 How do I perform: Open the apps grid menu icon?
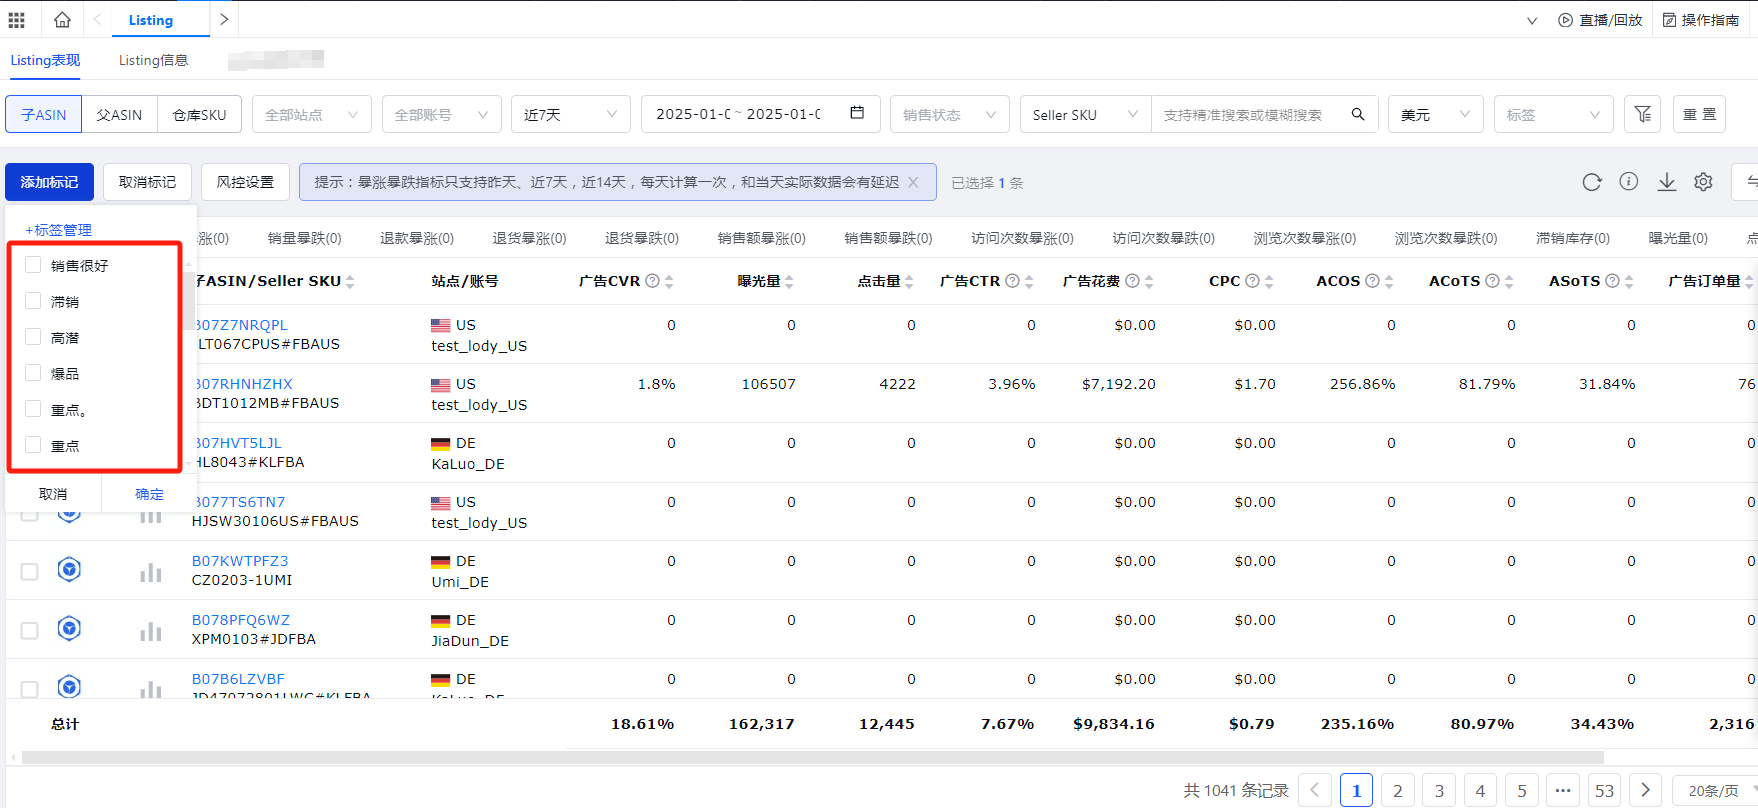17,20
